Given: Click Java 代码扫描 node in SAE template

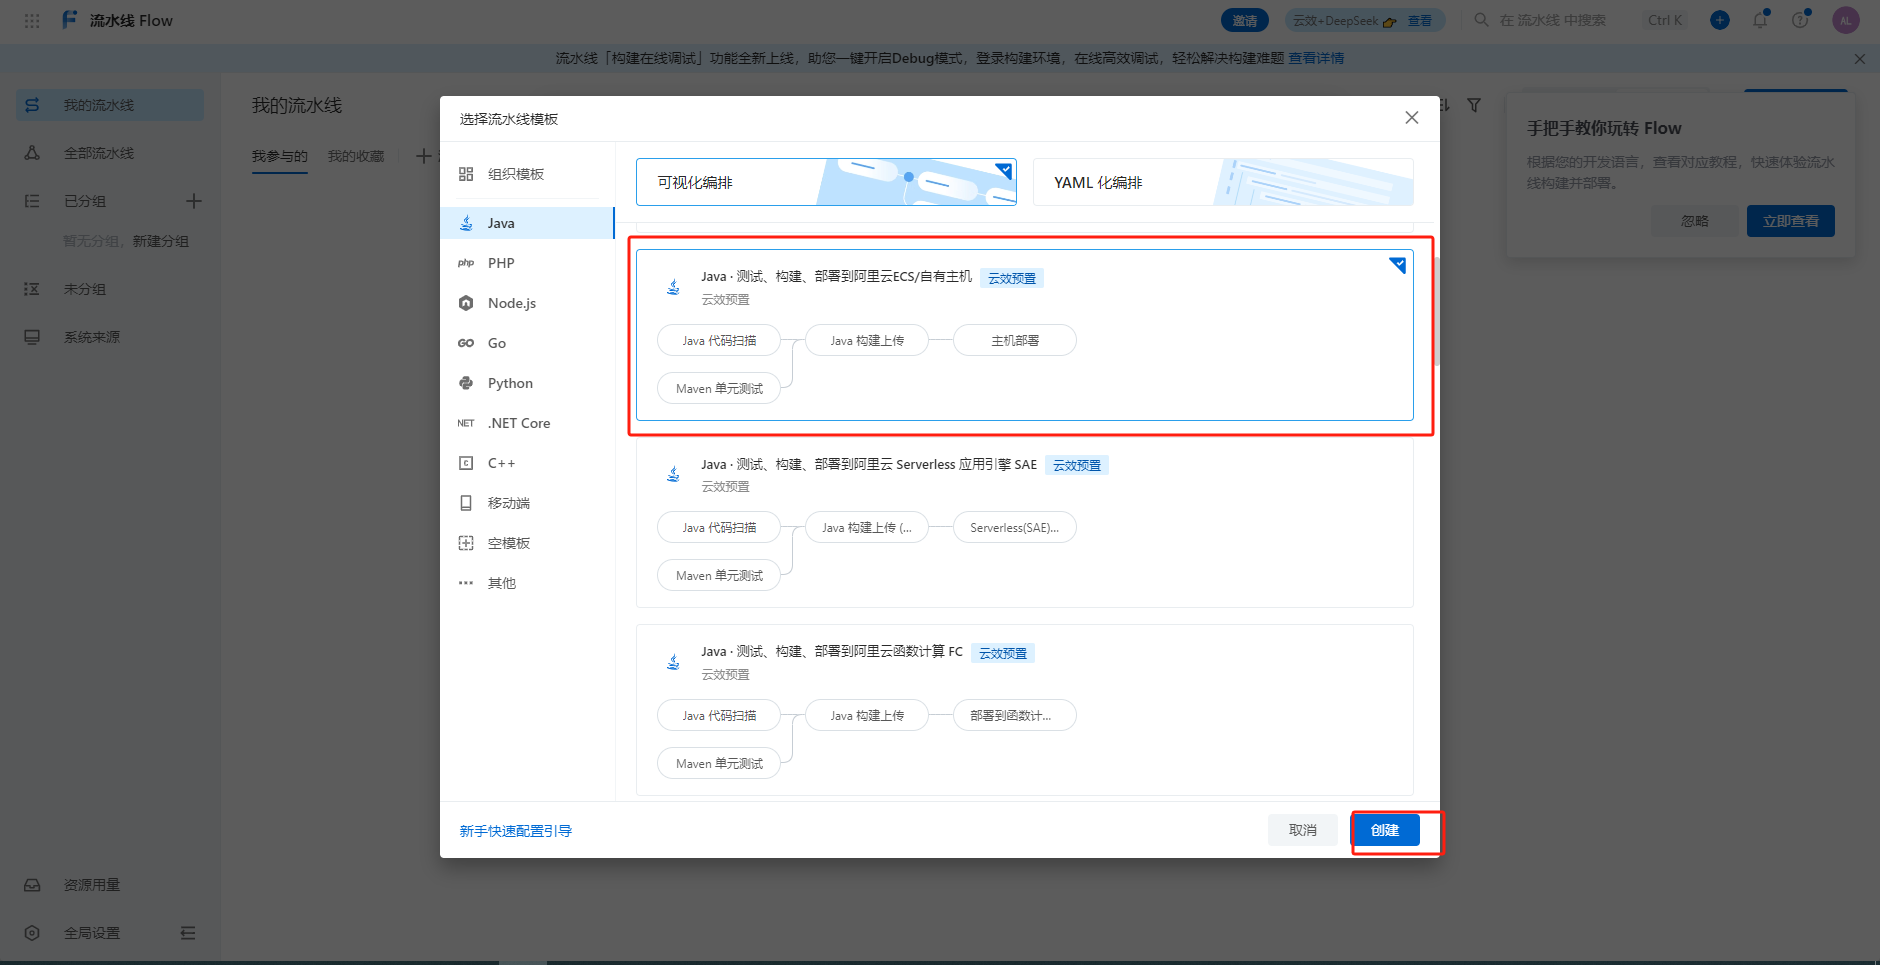Looking at the screenshot, I should [x=719, y=527].
